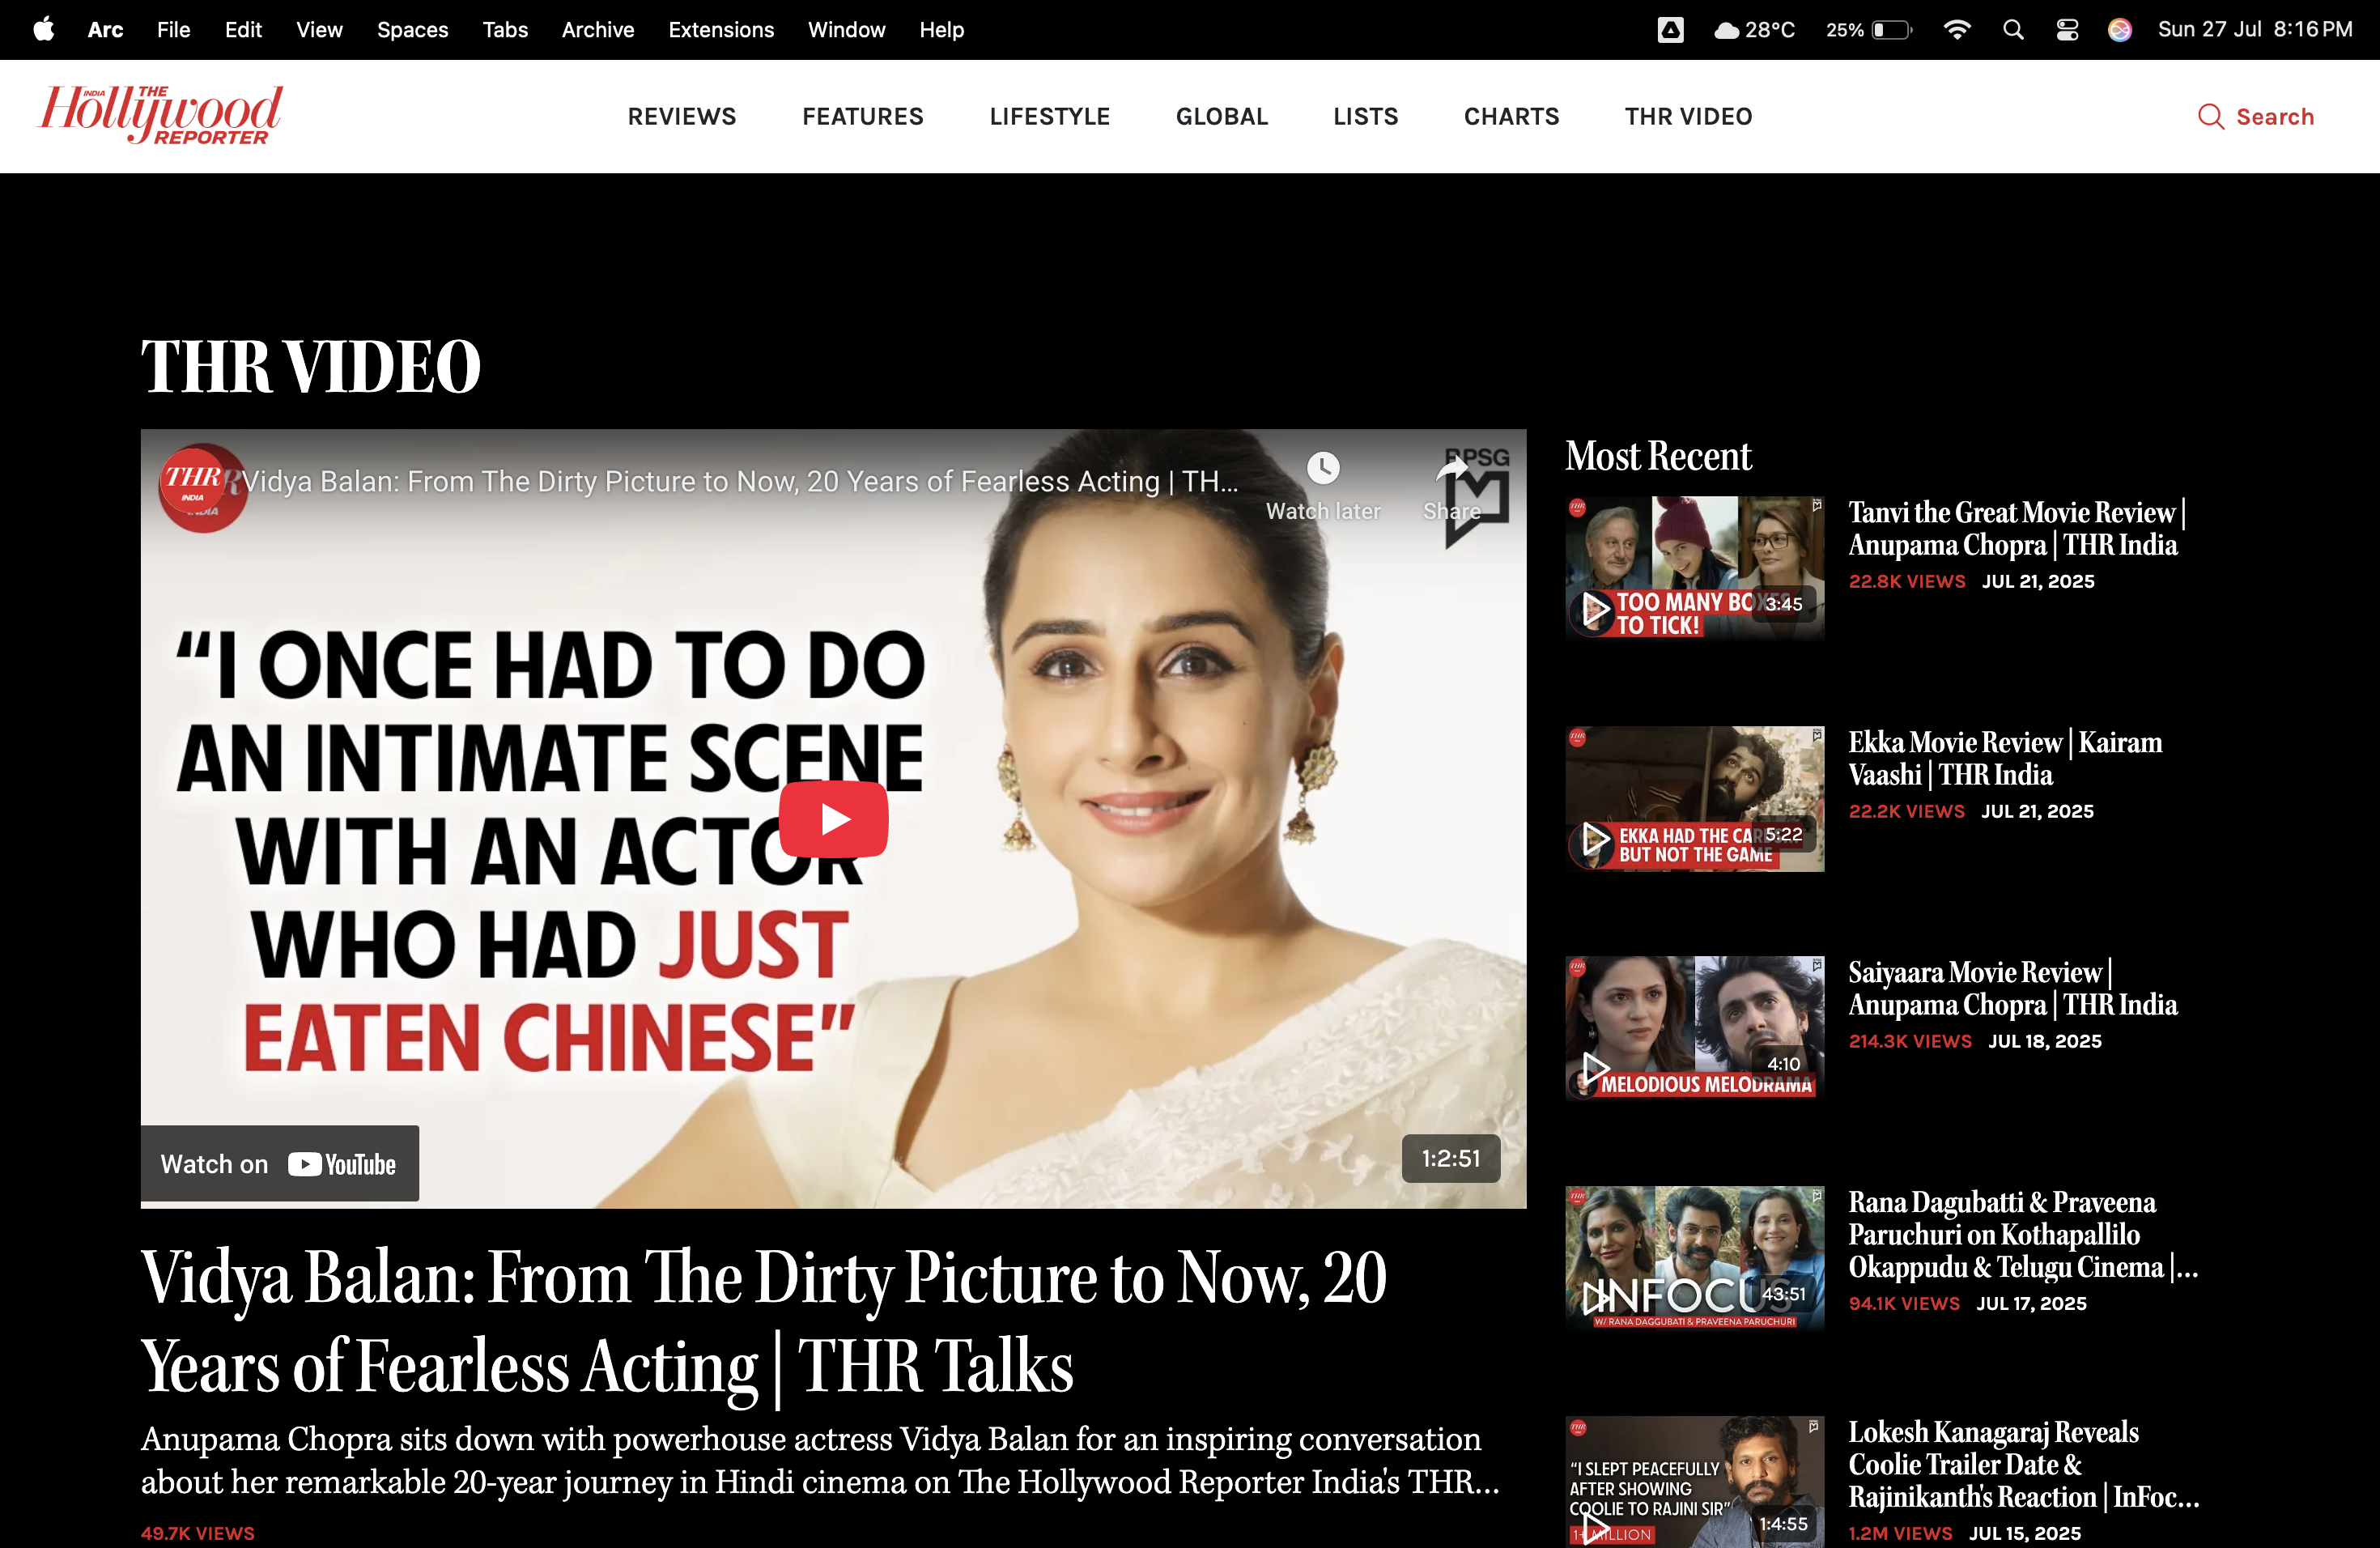Select the CHARTS navigation item
Image resolution: width=2380 pixels, height=1548 pixels.
[1511, 117]
